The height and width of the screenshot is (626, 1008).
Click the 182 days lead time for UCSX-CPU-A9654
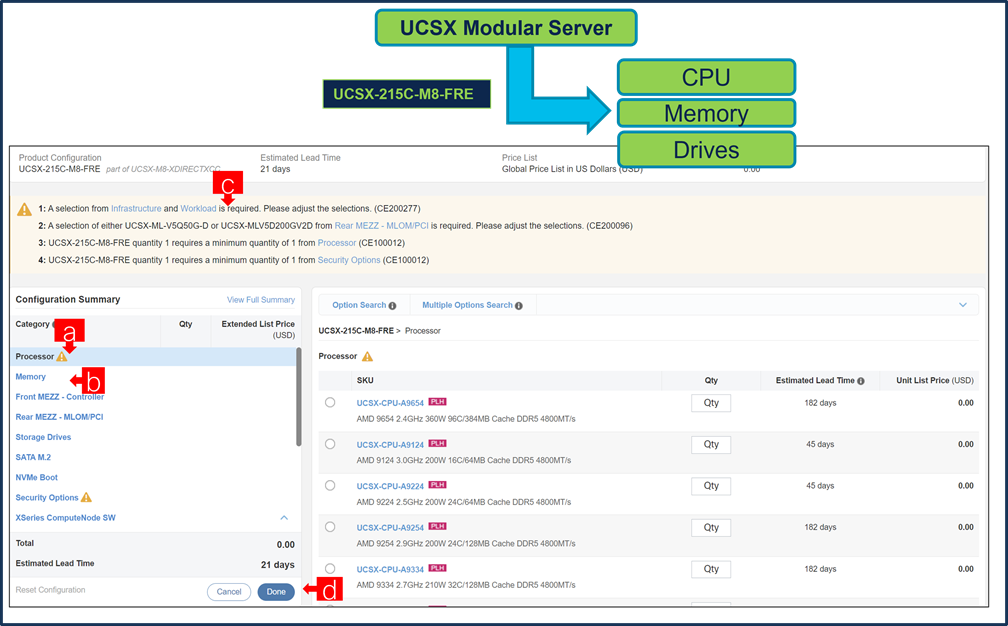820,403
